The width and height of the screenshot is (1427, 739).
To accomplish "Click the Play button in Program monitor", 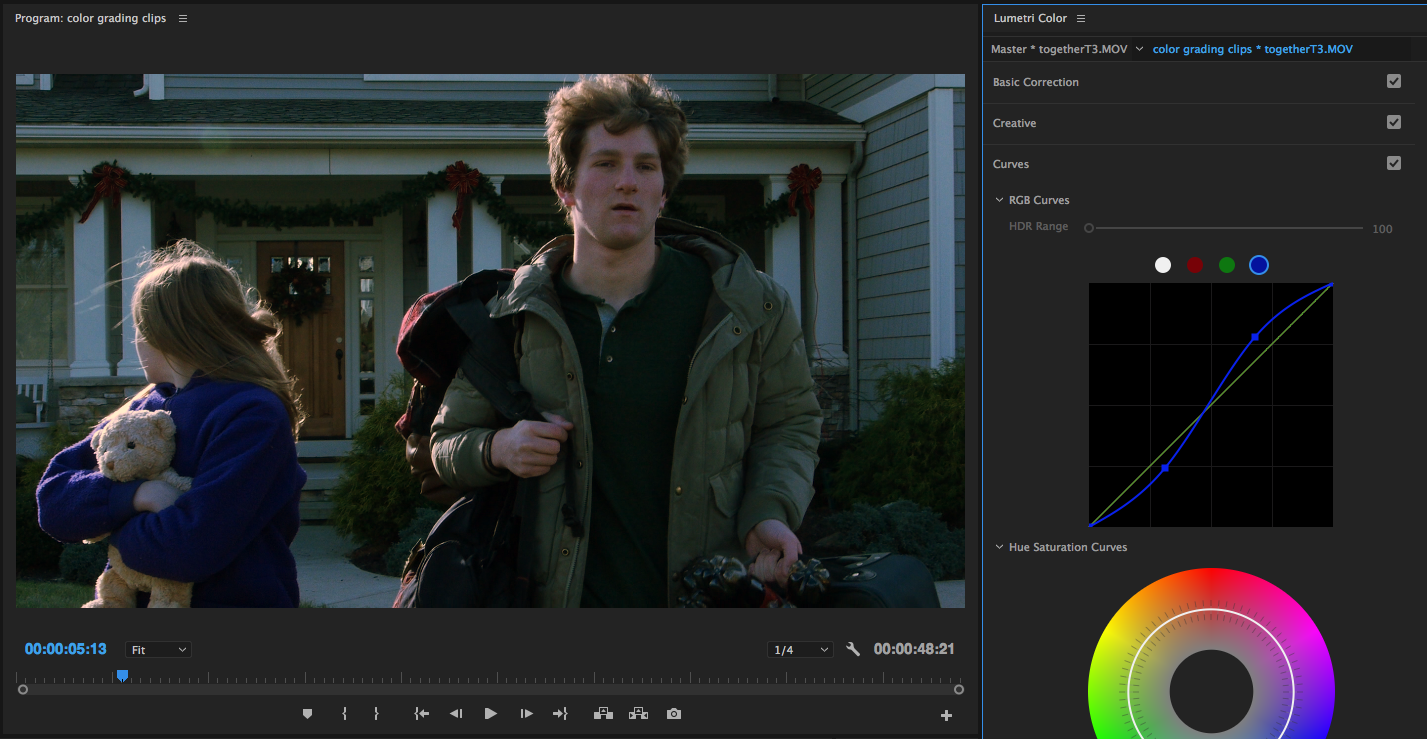I will click(490, 713).
